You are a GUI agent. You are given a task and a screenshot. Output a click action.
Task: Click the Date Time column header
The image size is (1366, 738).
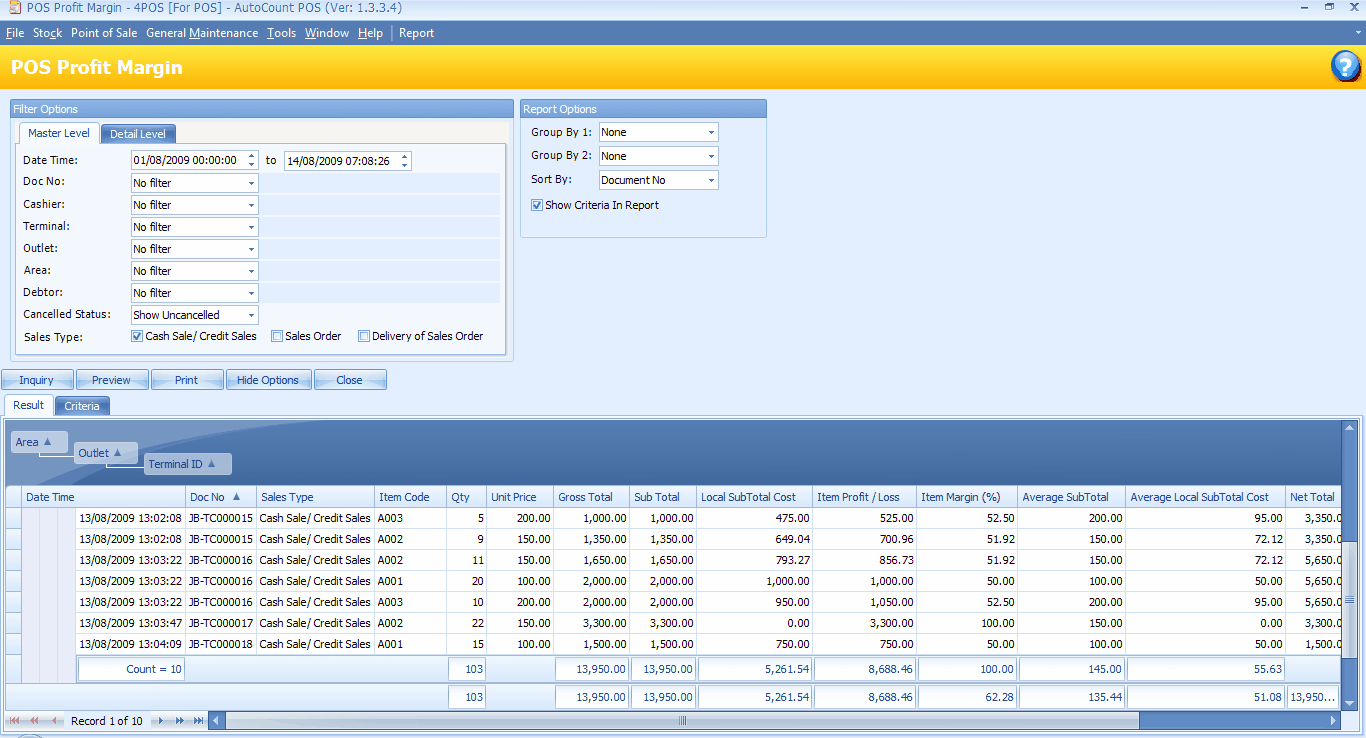pyautogui.click(x=104, y=497)
